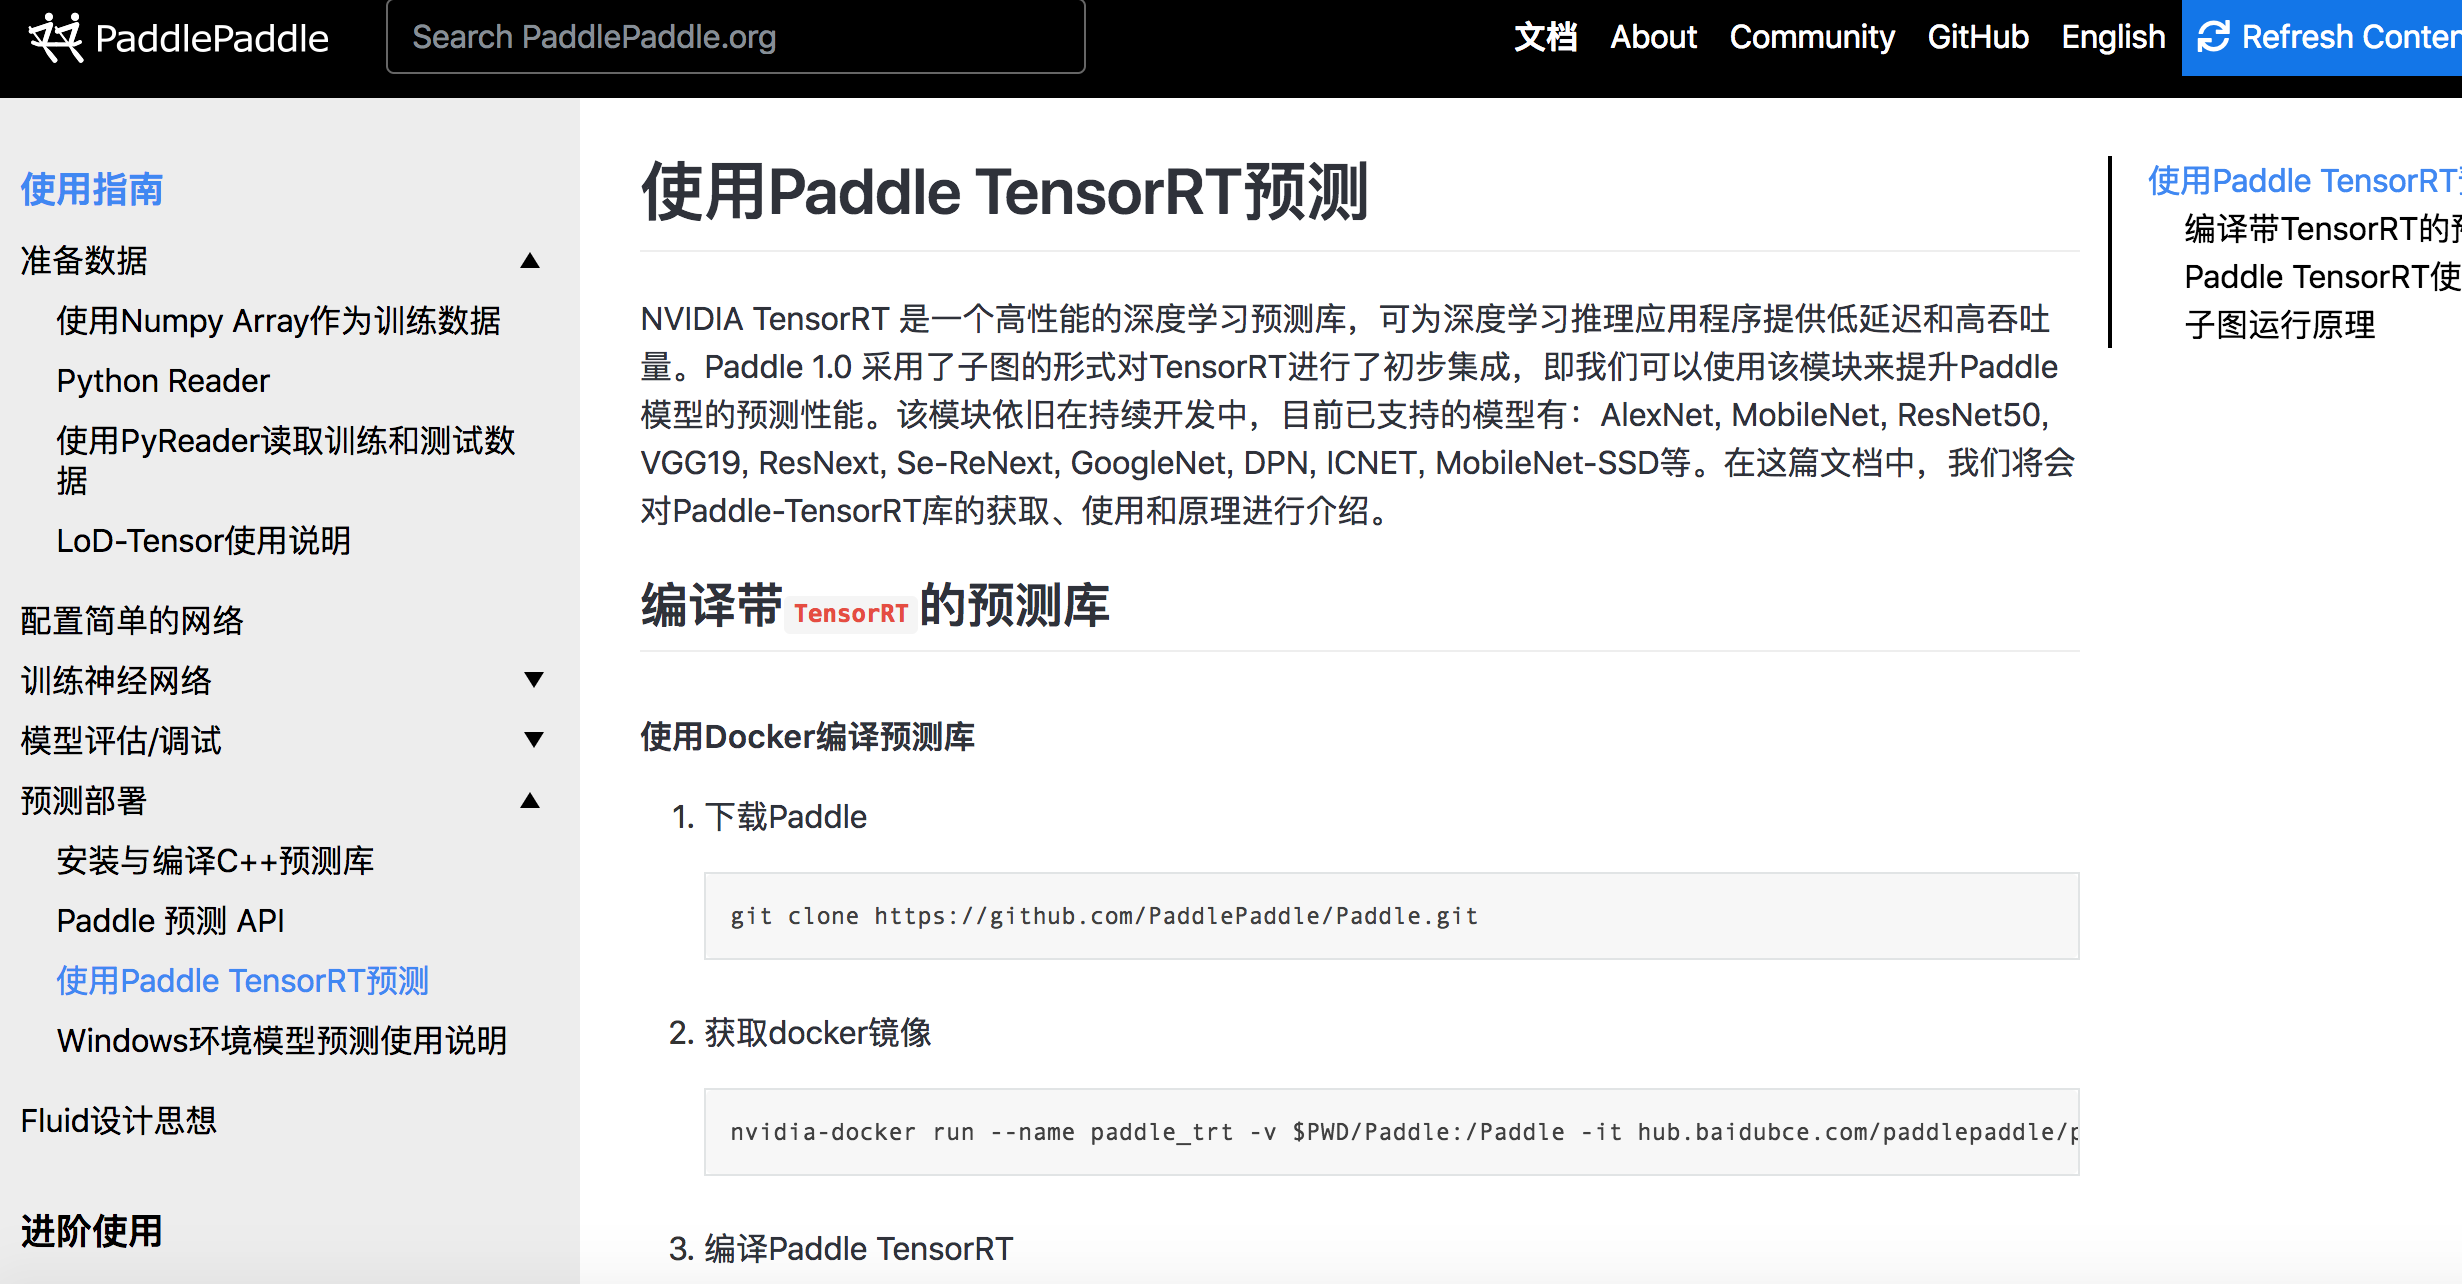Screen dimensions: 2462x1284
Task: Click the 使用Docker编译预测库 subheading
Action: (808, 737)
